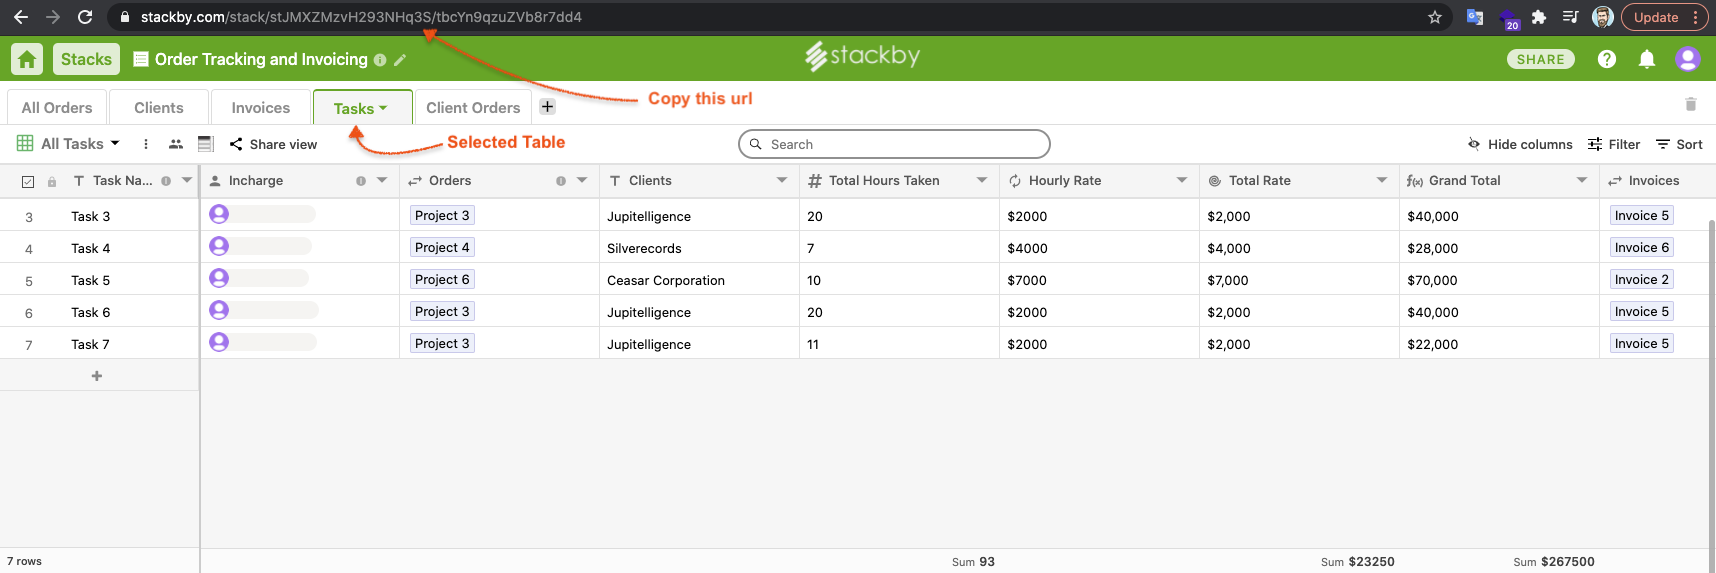Toggle the select all rows checkbox

click(x=28, y=181)
